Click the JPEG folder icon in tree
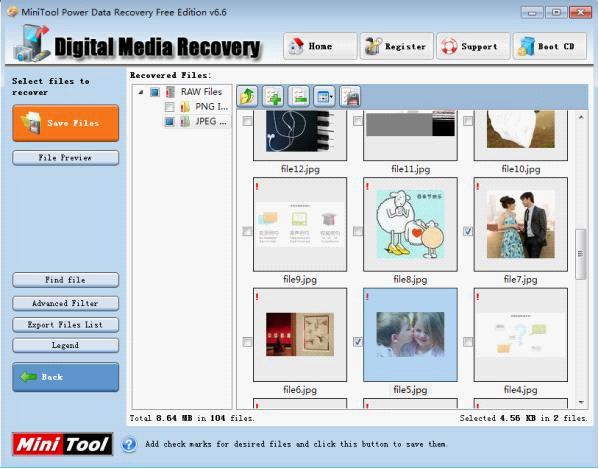The width and height of the screenshot is (599, 469). [185, 121]
